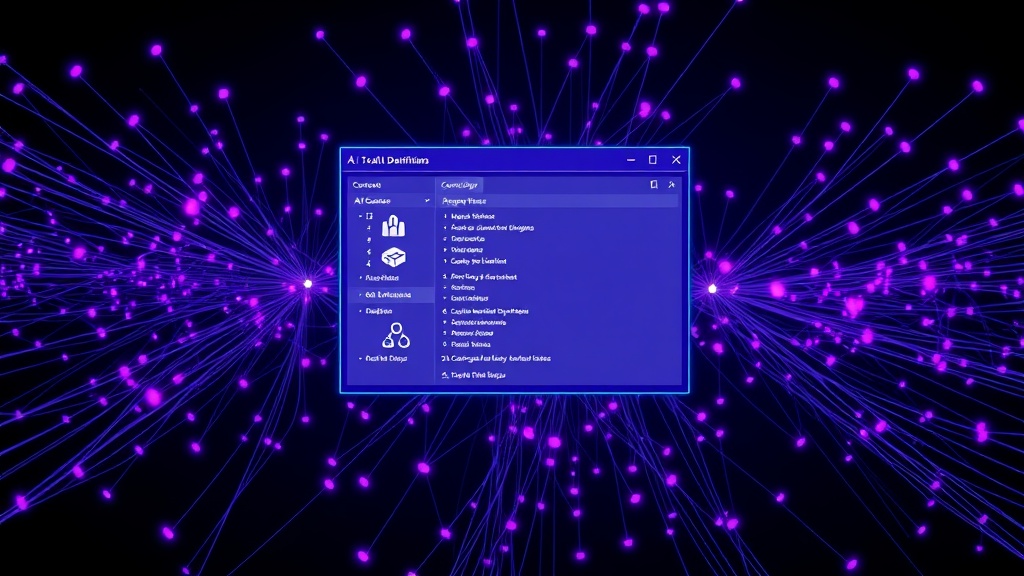
Task: Select the highlighted tab above the right list
Action: pyautogui.click(x=459, y=185)
